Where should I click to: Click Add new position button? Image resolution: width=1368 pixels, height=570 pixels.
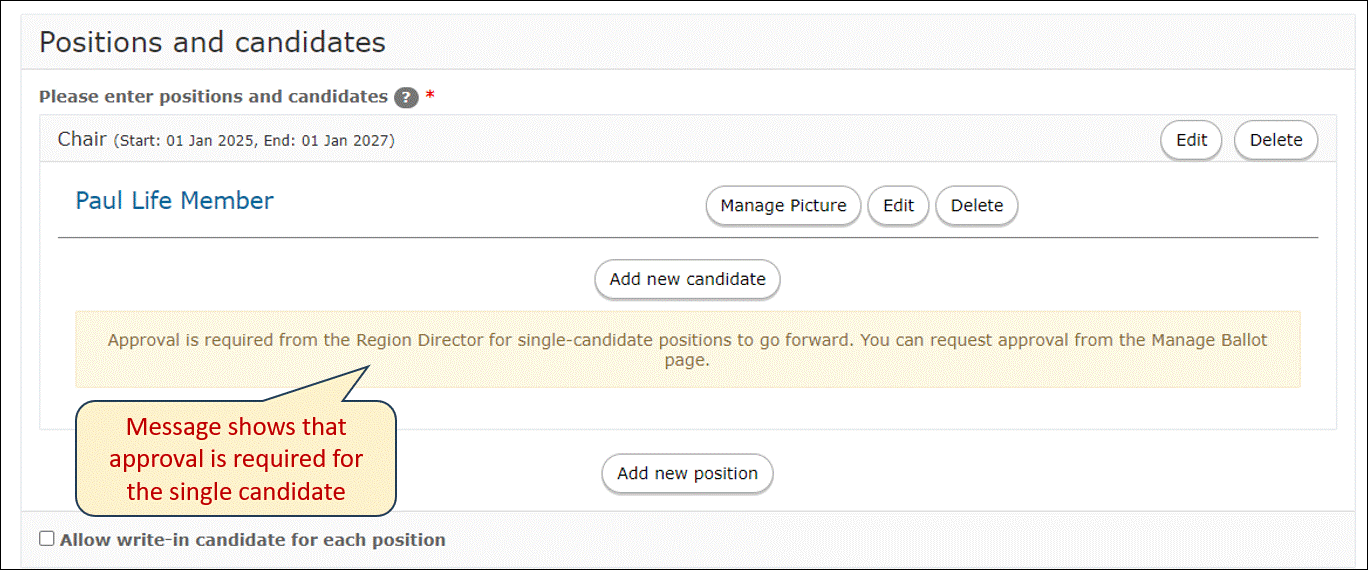tap(687, 473)
